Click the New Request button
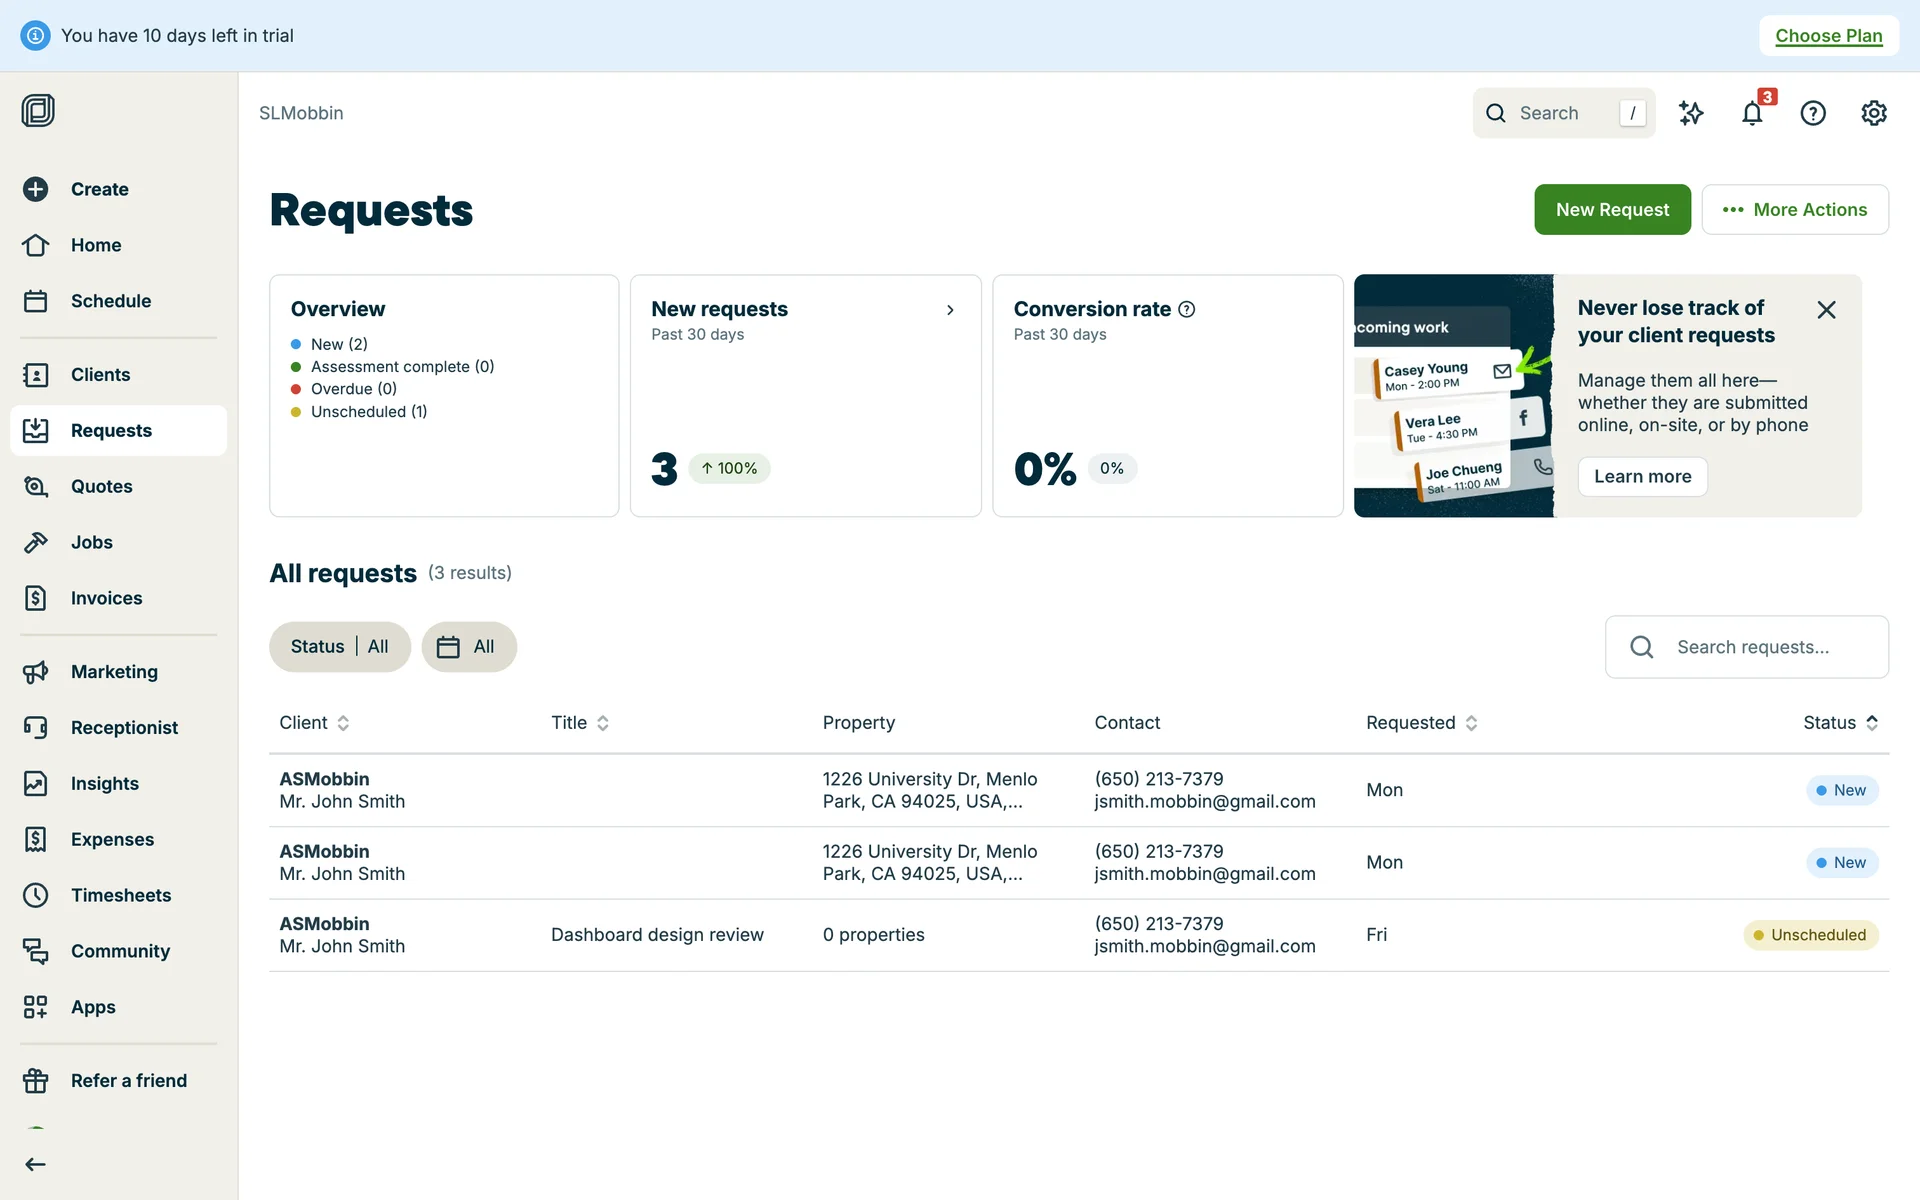 point(1612,210)
